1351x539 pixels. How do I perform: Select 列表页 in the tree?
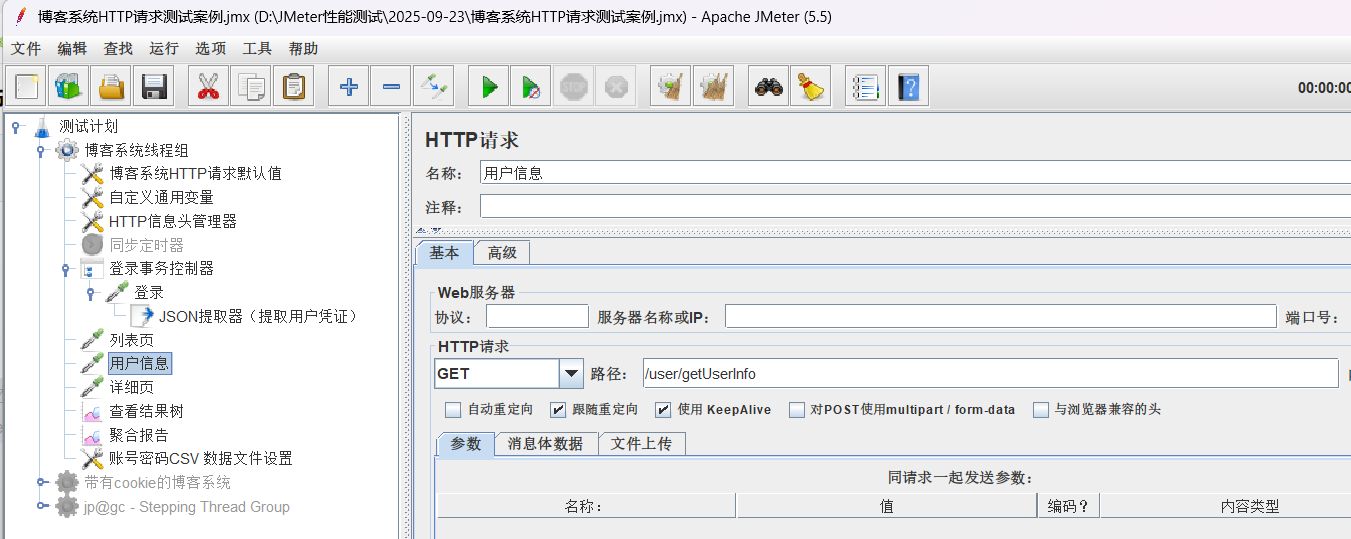click(x=131, y=340)
